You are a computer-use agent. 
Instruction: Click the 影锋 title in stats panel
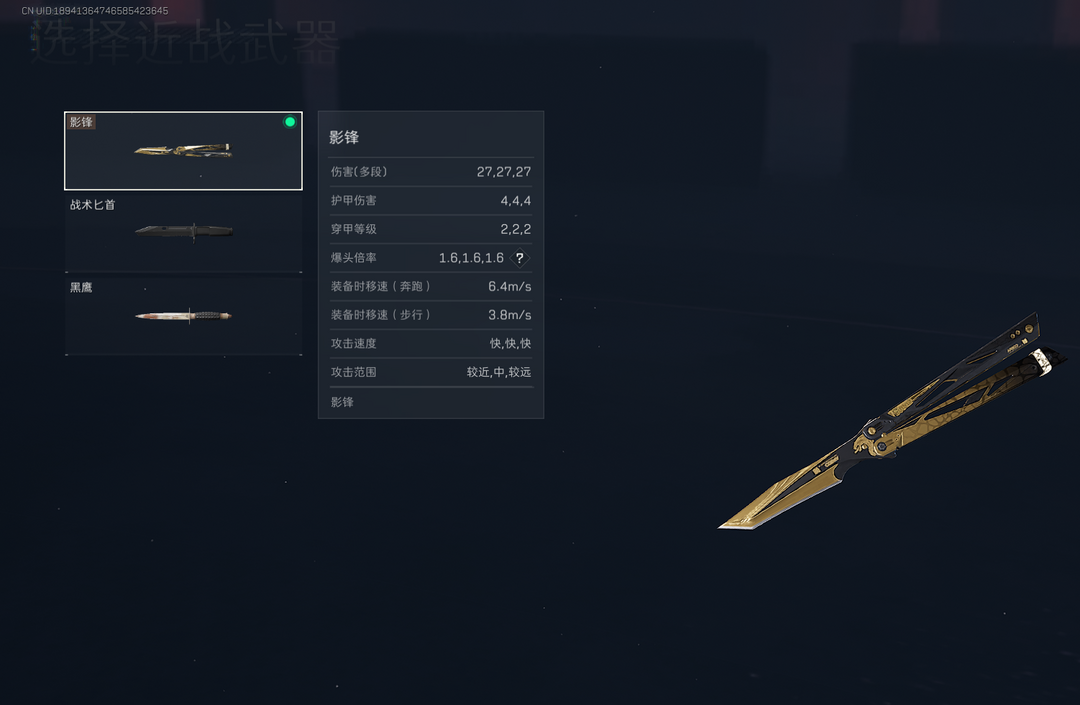tap(344, 137)
